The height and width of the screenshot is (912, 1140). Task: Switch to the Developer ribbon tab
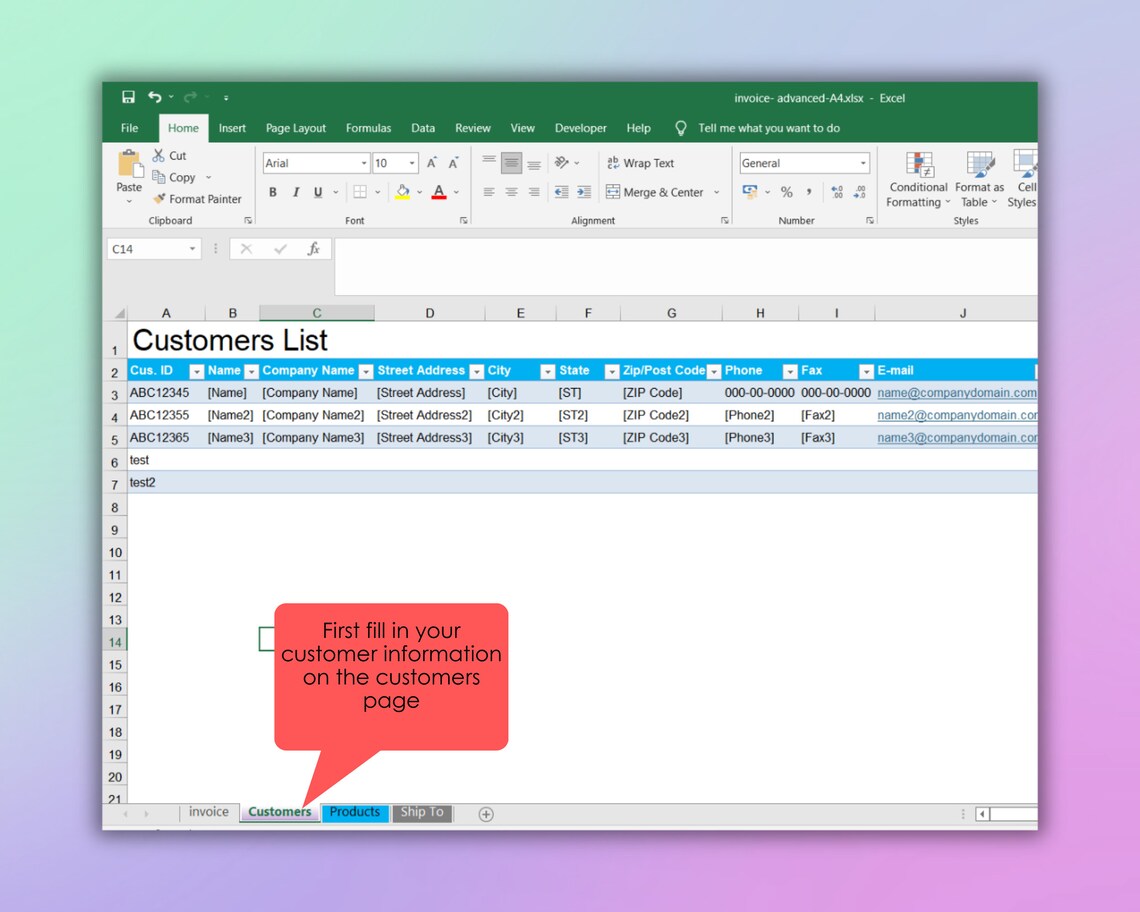click(580, 128)
